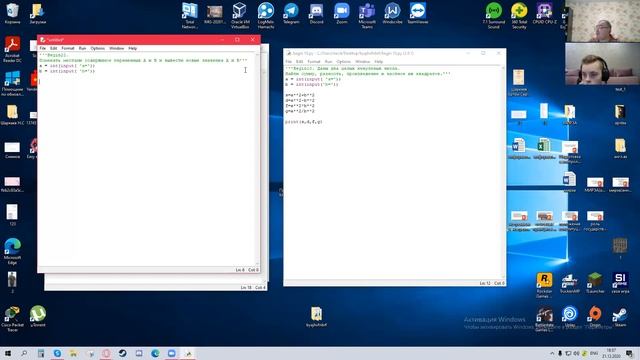Image resolution: width=640 pixels, height=360 pixels.
Task: Click vertical scrollbar of untitled IDLE window
Action: pos(258,159)
